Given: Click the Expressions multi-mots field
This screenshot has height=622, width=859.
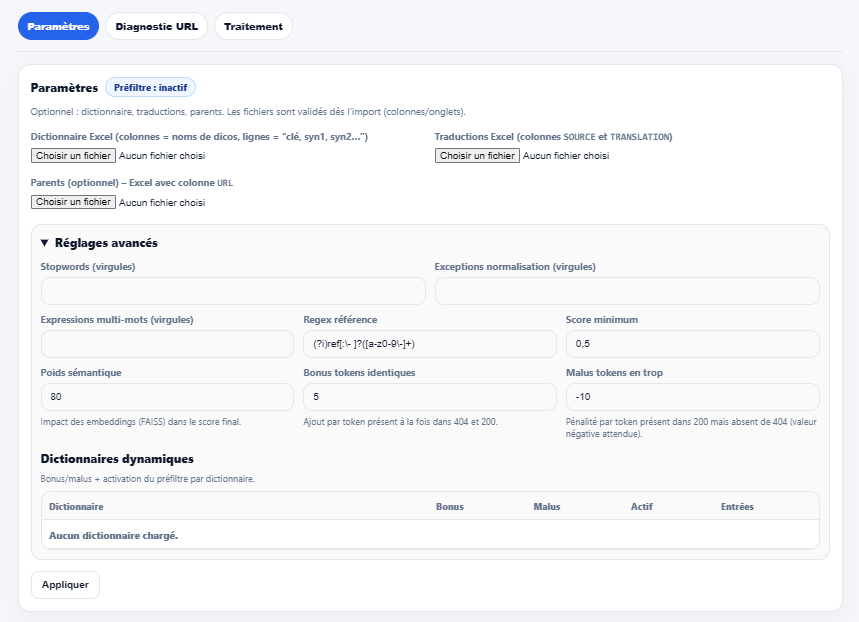Looking at the screenshot, I should click(167, 344).
